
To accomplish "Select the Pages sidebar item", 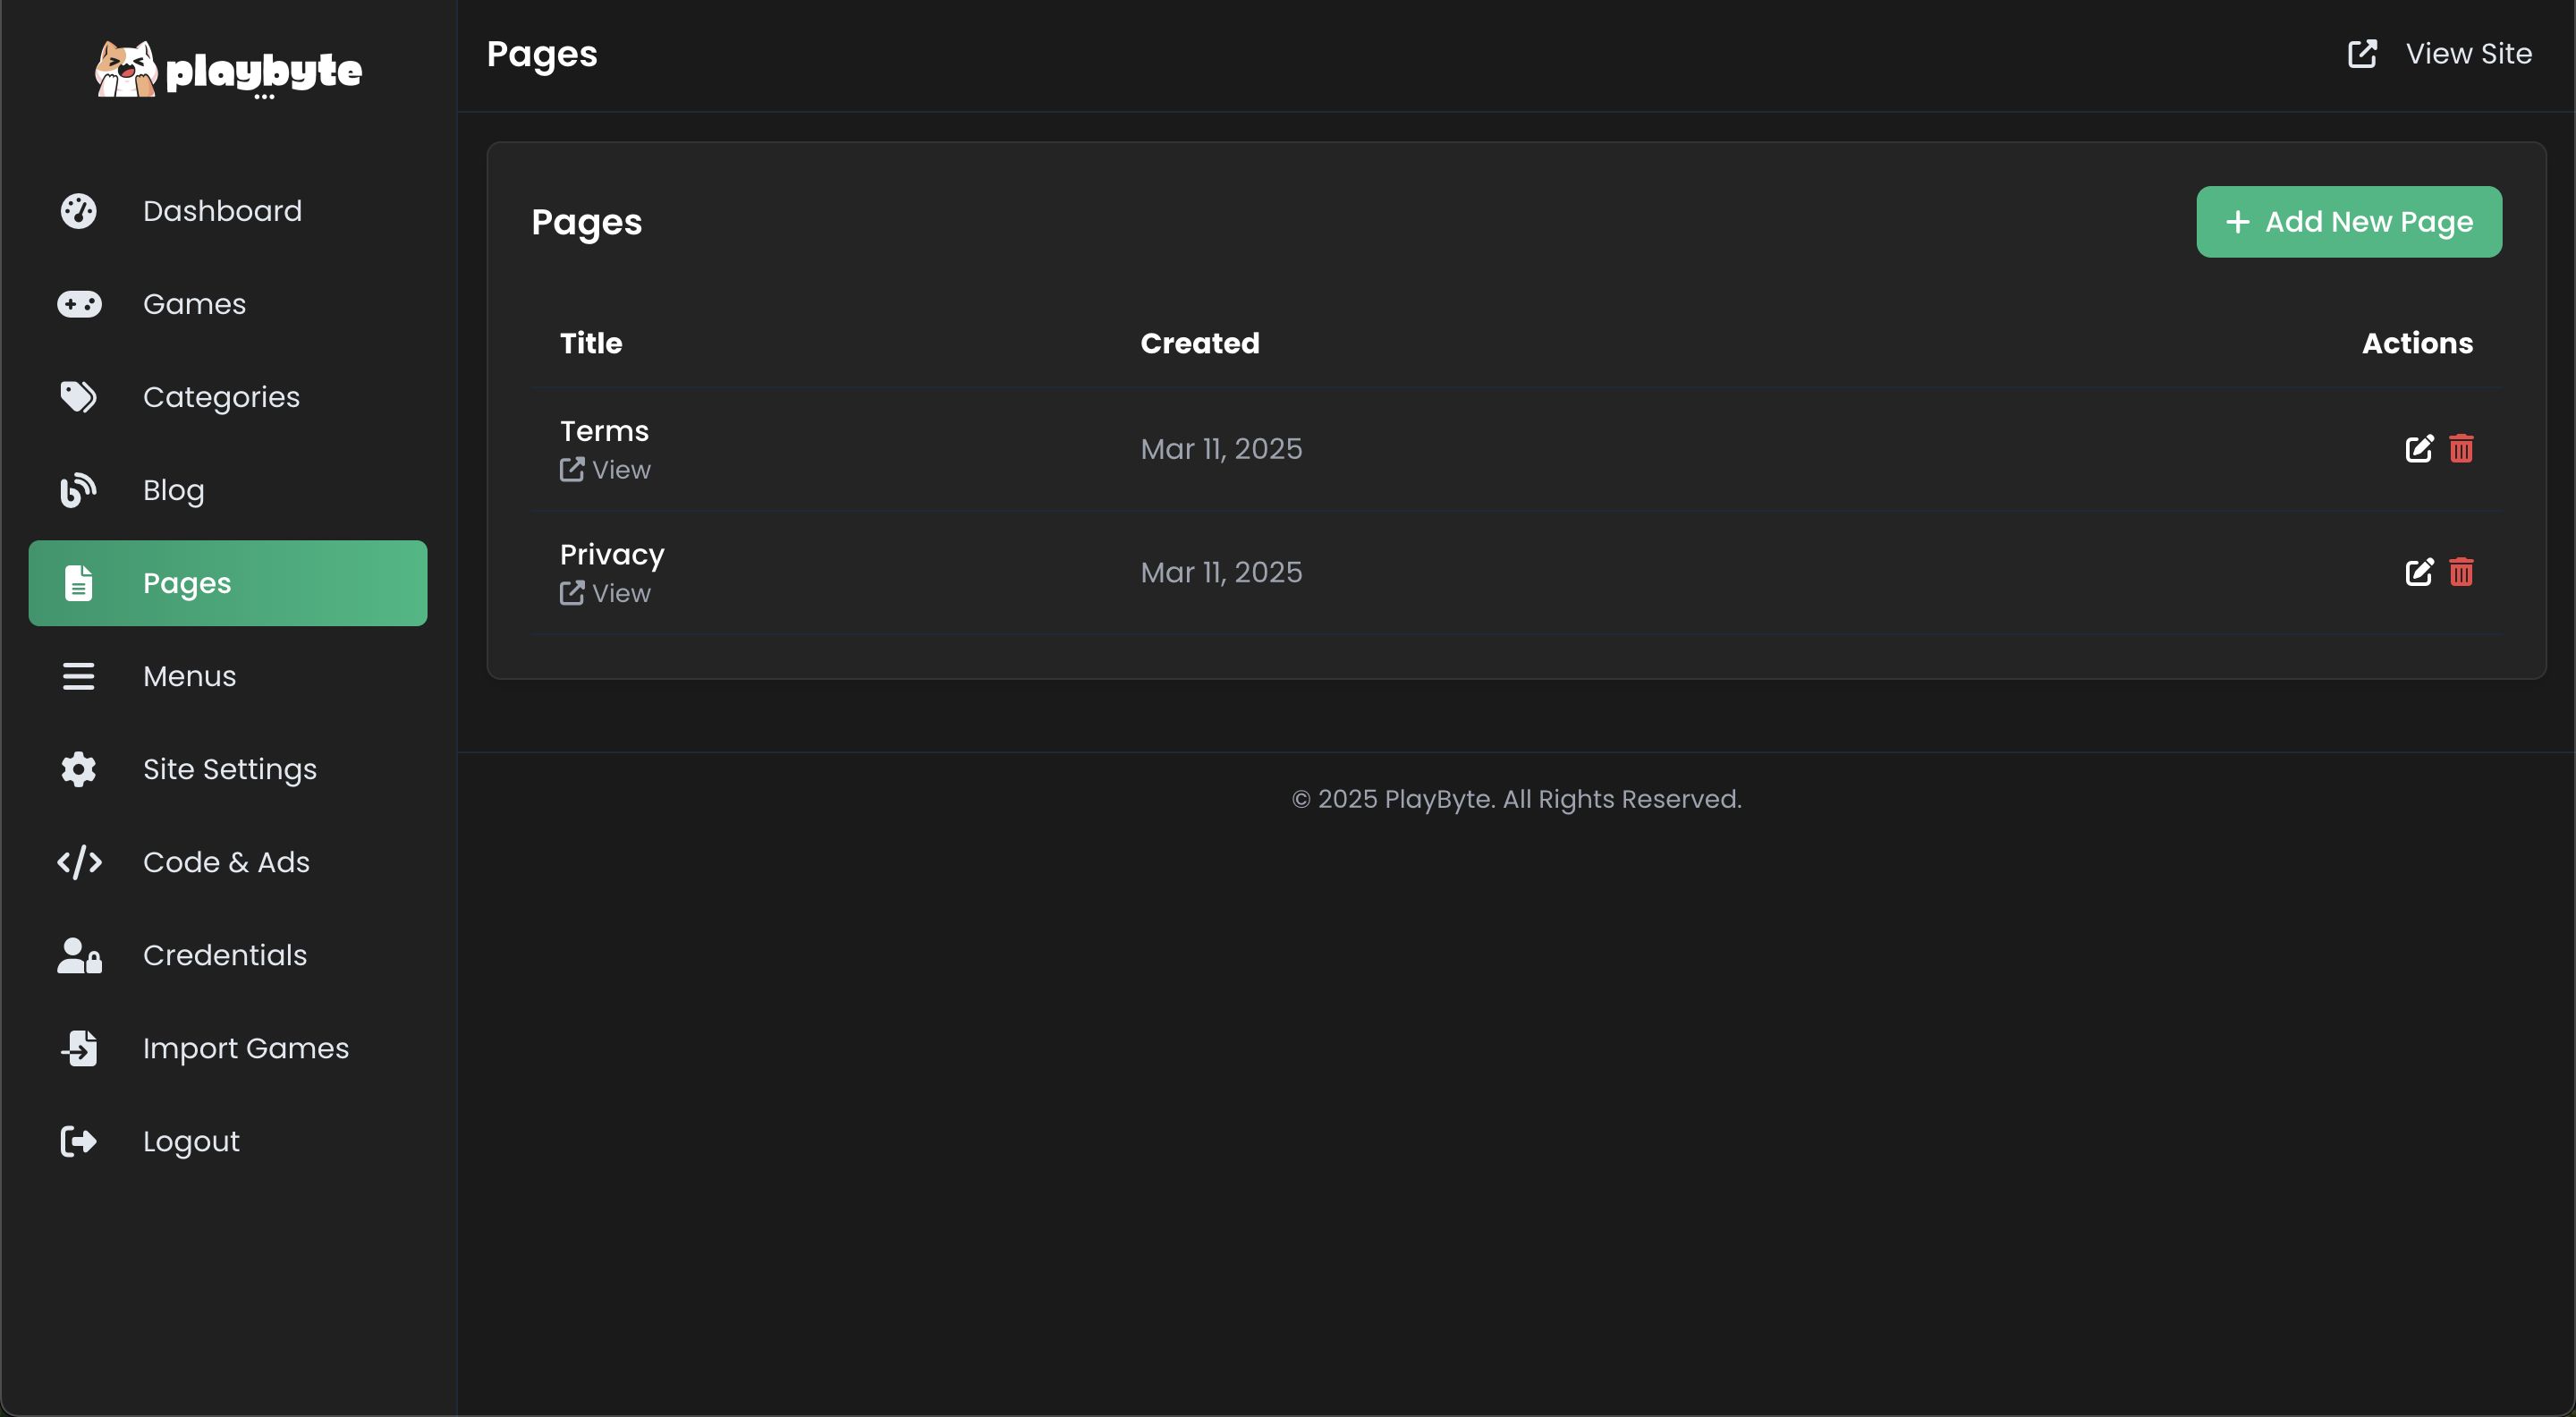I will click(227, 583).
